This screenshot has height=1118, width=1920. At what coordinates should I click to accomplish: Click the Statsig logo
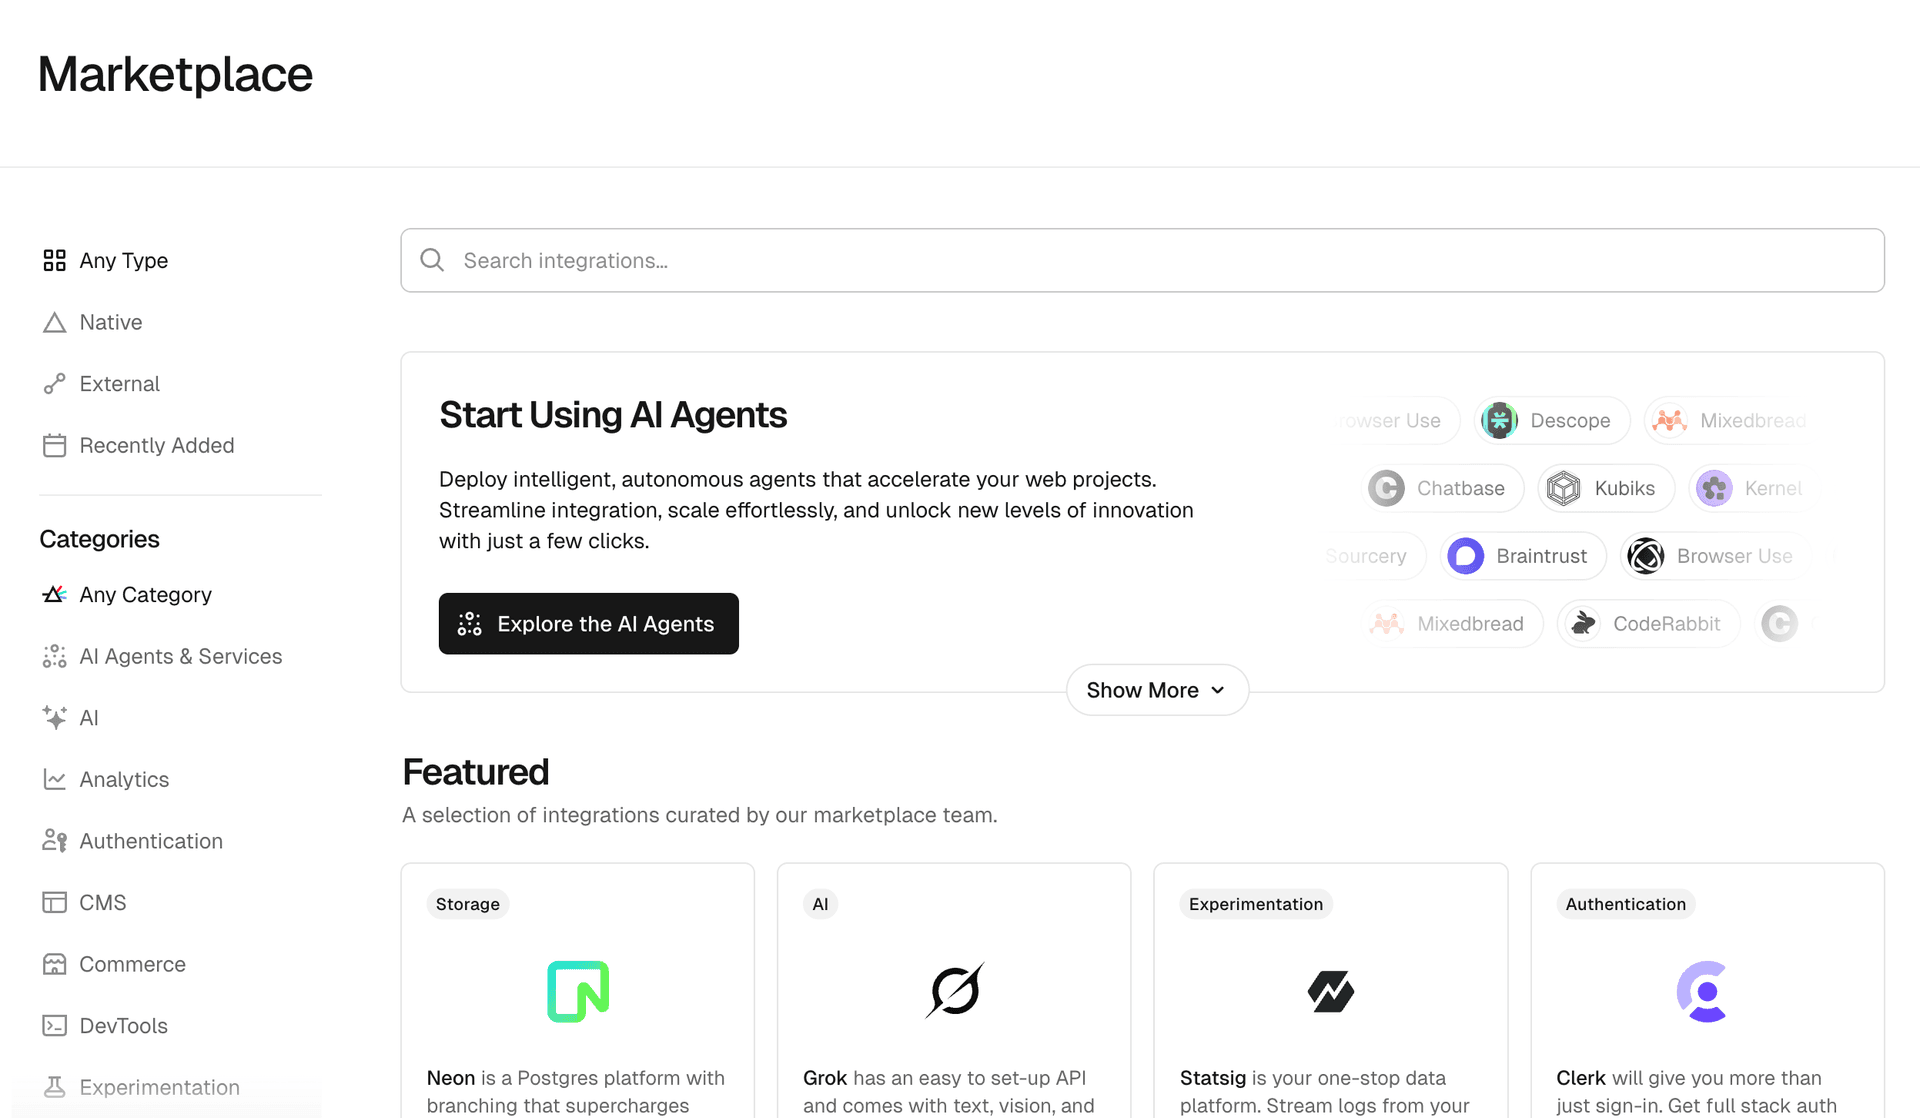coord(1330,991)
